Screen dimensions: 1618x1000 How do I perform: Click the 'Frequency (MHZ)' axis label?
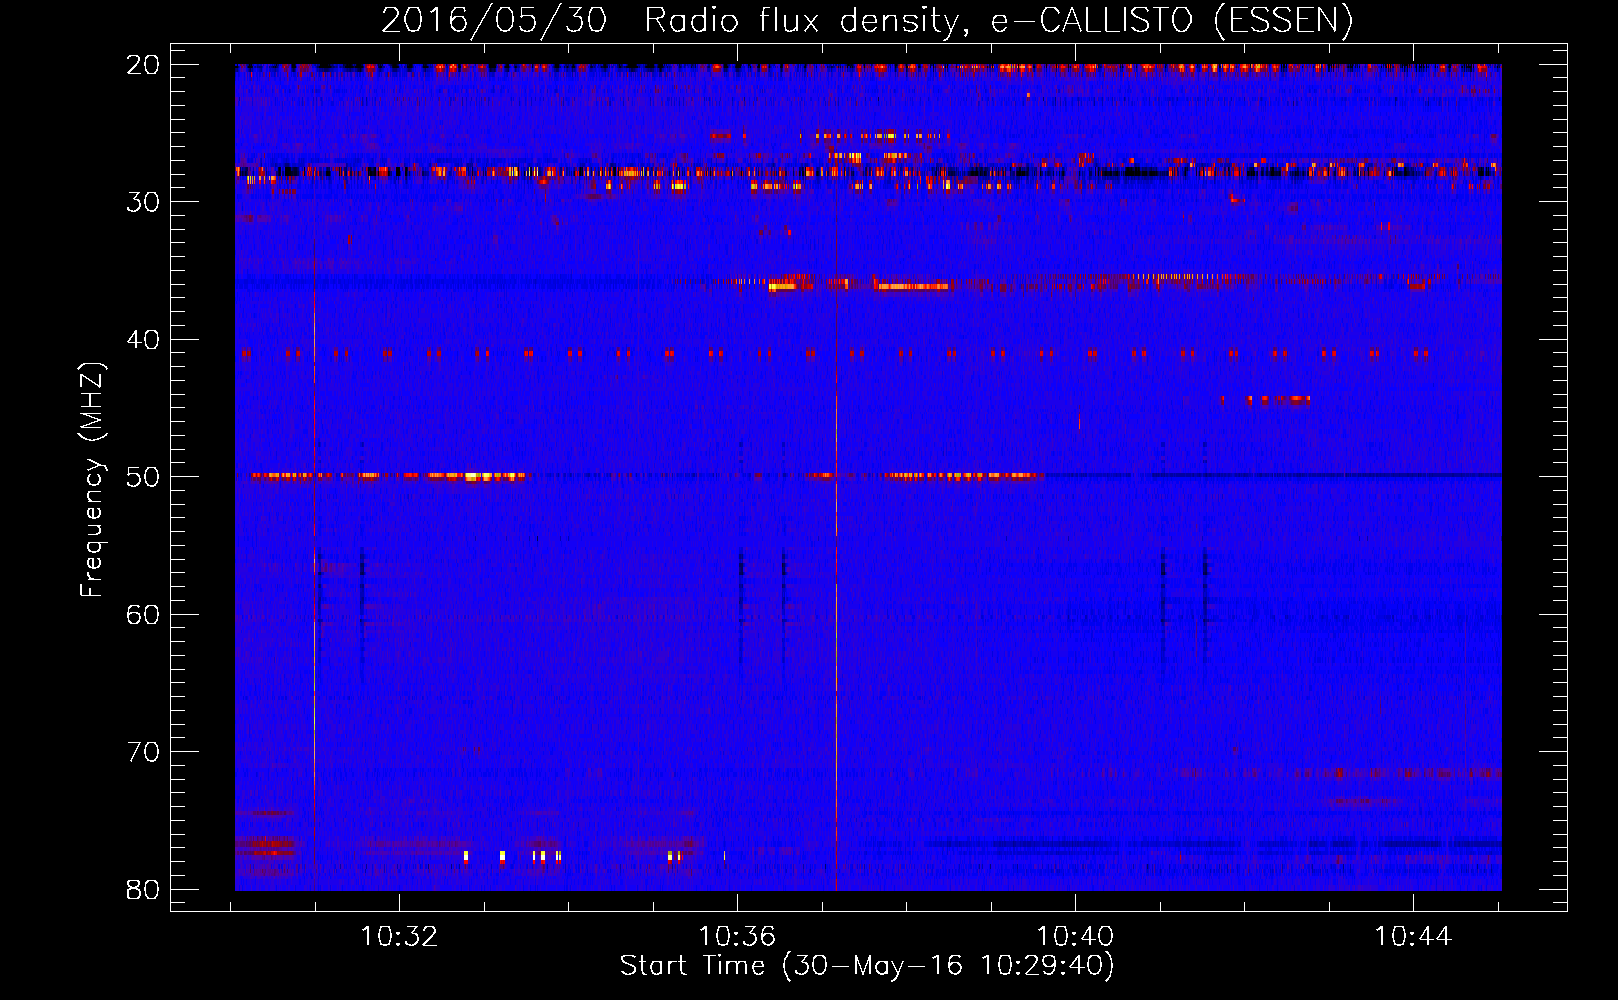pos(92,479)
